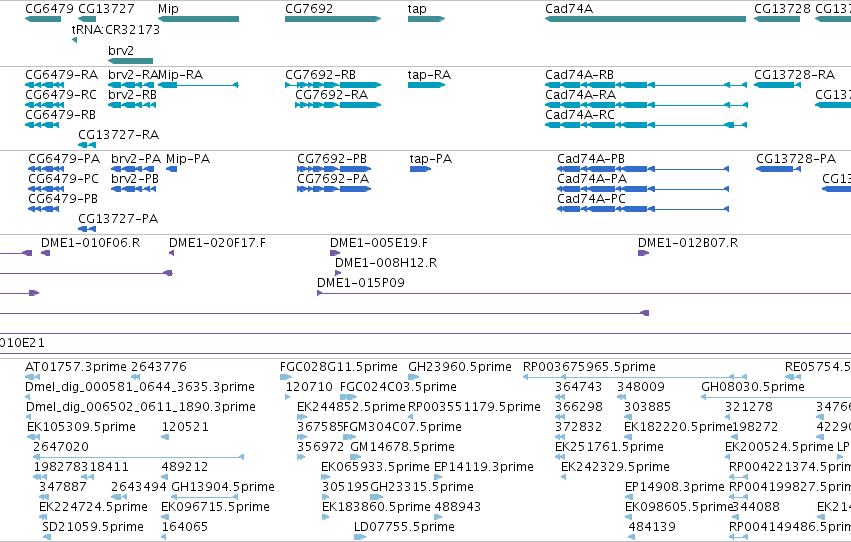Select protein Cad74A-PA
Screen dimensions: 851x542
coord(643,189)
